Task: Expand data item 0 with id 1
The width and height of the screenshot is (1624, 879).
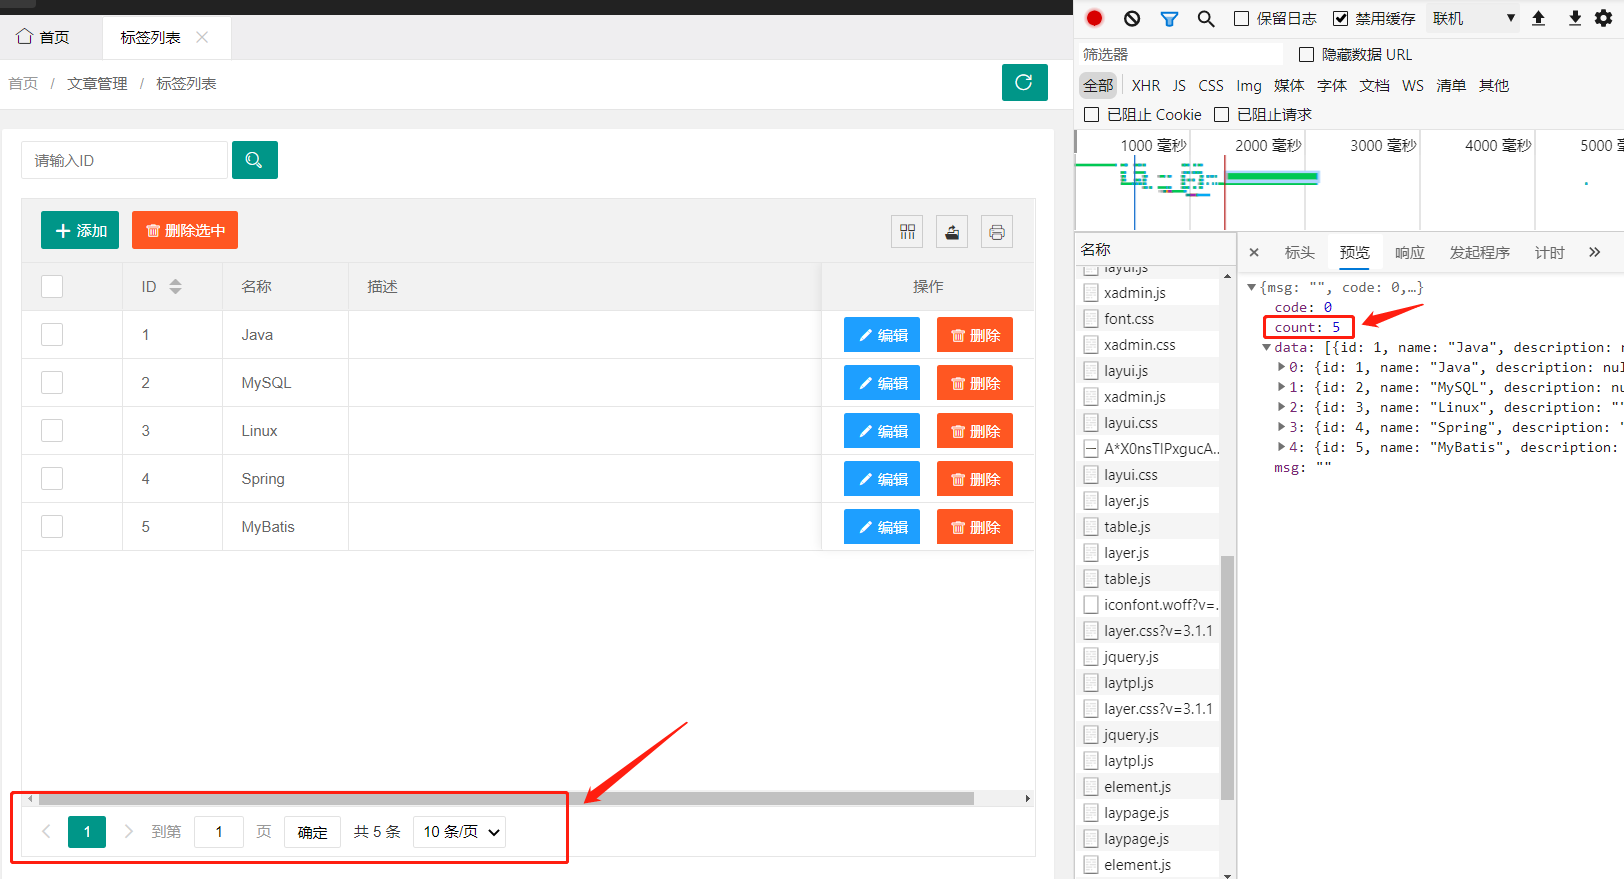Action: point(1281,367)
